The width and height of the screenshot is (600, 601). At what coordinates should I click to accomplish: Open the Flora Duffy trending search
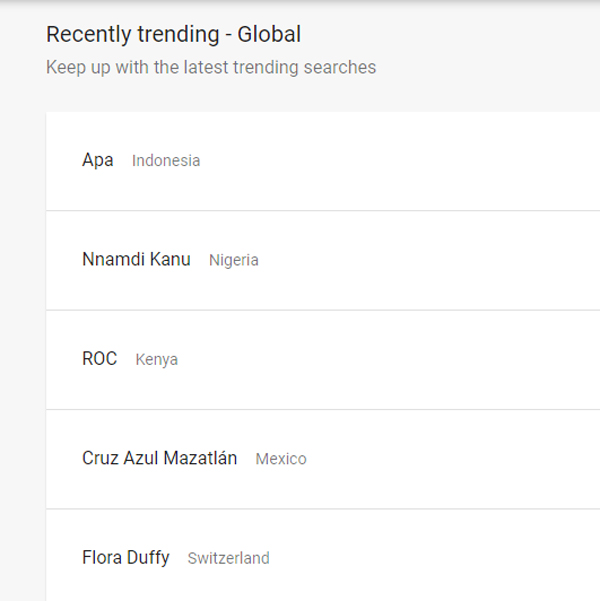pyautogui.click(x=126, y=558)
